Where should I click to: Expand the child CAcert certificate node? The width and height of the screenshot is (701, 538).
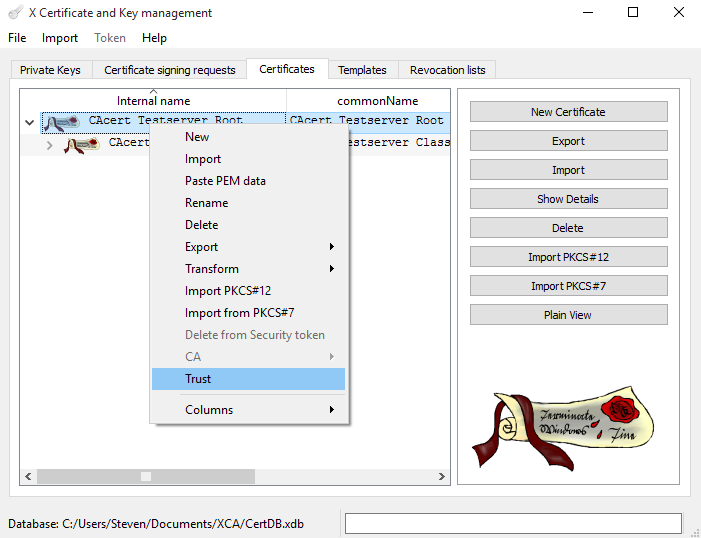49,145
